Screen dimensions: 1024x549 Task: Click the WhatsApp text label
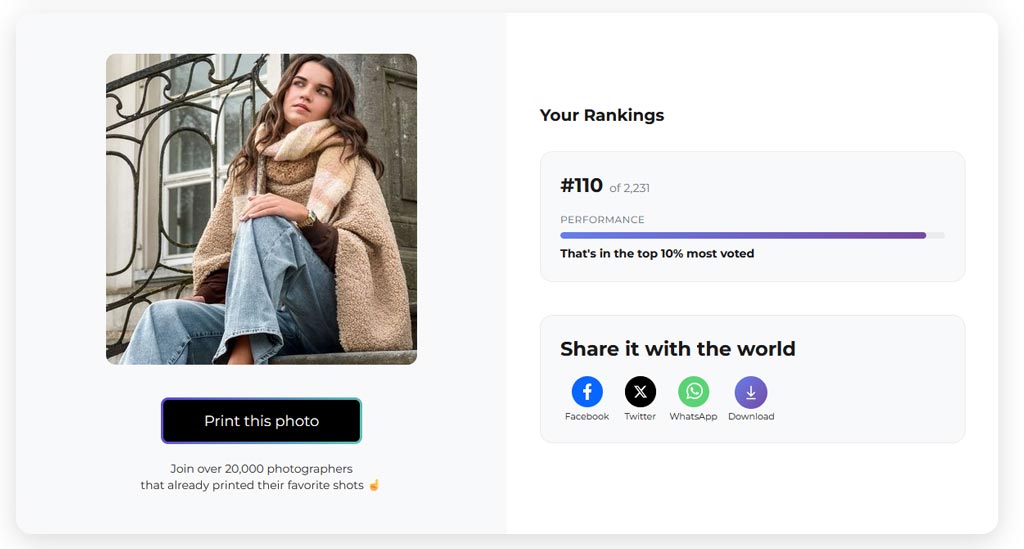(693, 417)
